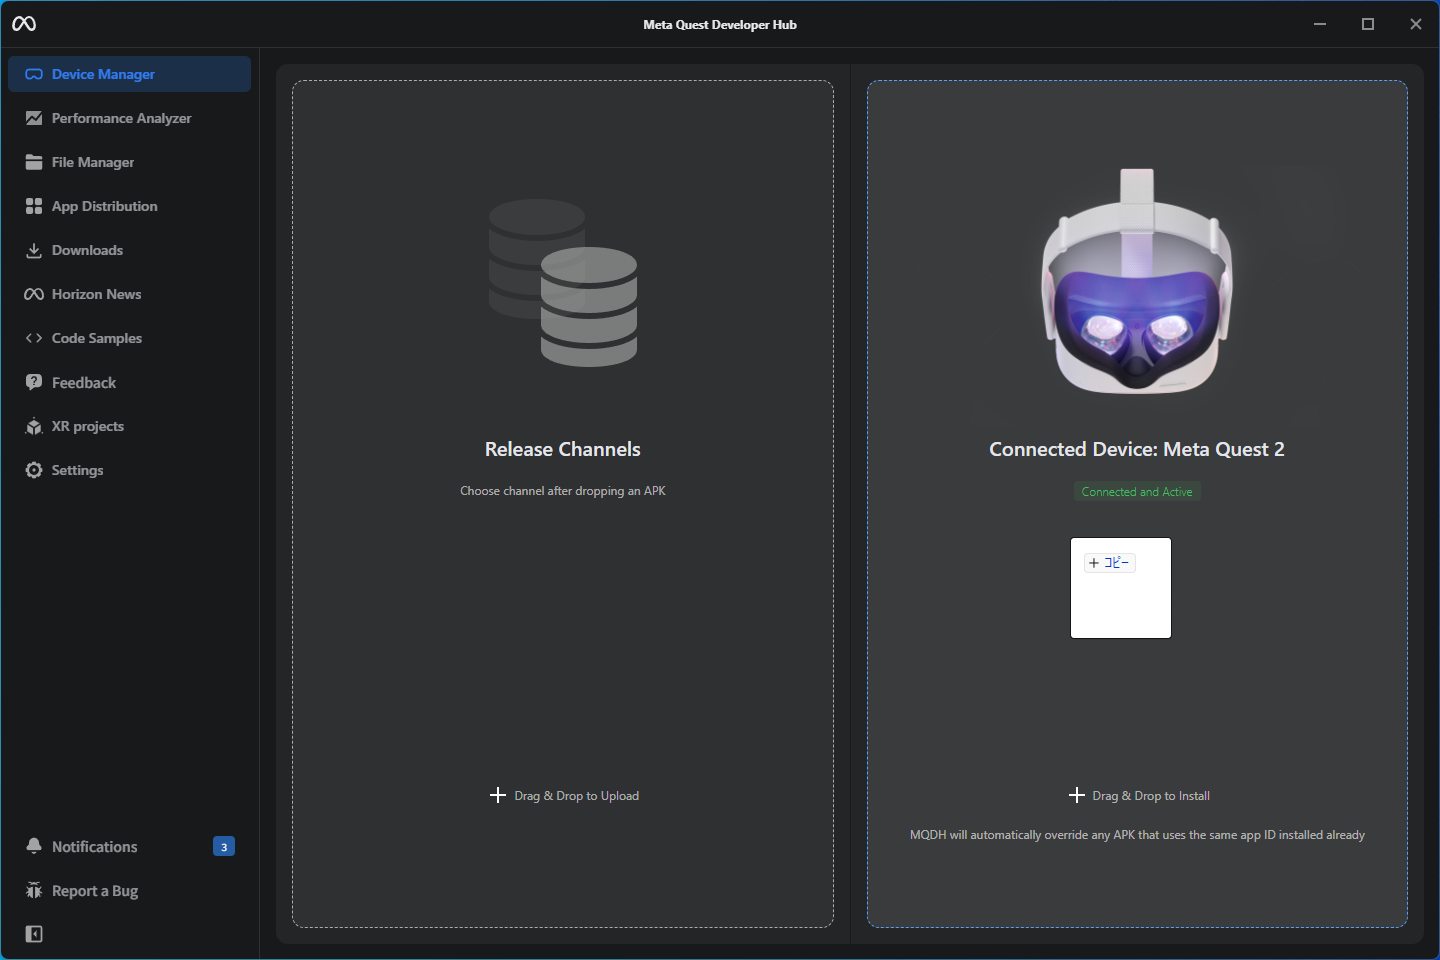Image resolution: width=1440 pixels, height=960 pixels.
Task: Click the Downloads arrow icon
Action: click(x=34, y=250)
